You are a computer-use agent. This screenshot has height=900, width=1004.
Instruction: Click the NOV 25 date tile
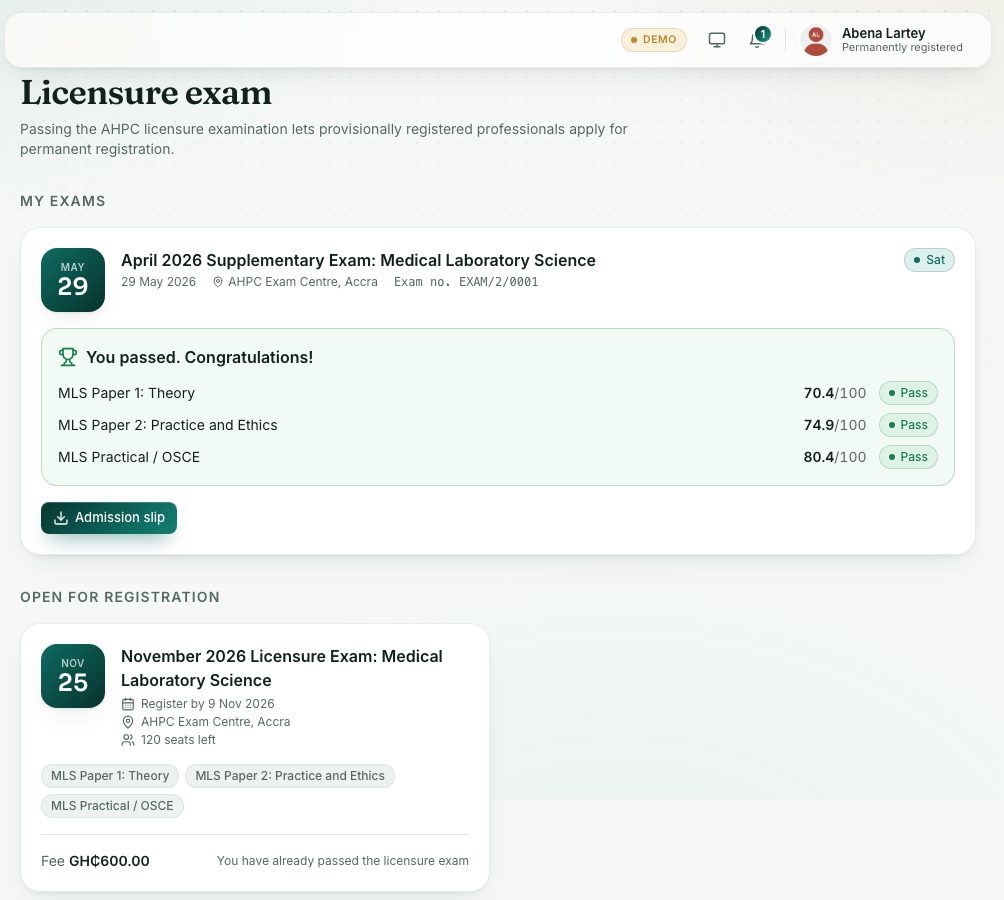73,676
